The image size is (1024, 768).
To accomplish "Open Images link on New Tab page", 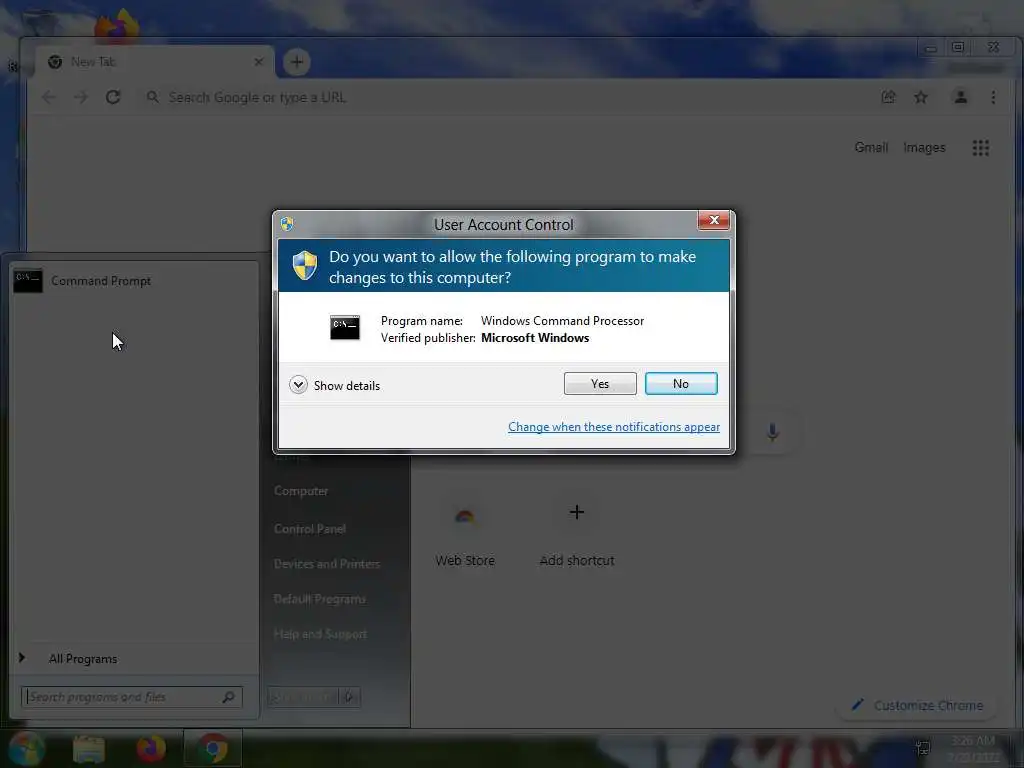I will pyautogui.click(x=924, y=148).
